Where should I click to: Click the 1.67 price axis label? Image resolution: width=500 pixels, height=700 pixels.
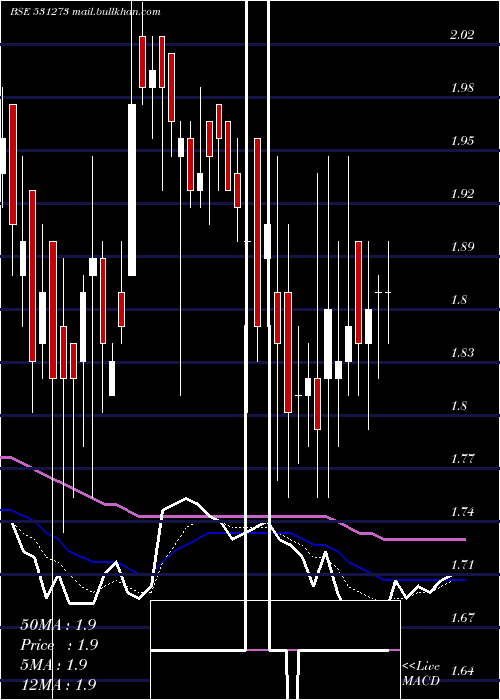point(462,618)
